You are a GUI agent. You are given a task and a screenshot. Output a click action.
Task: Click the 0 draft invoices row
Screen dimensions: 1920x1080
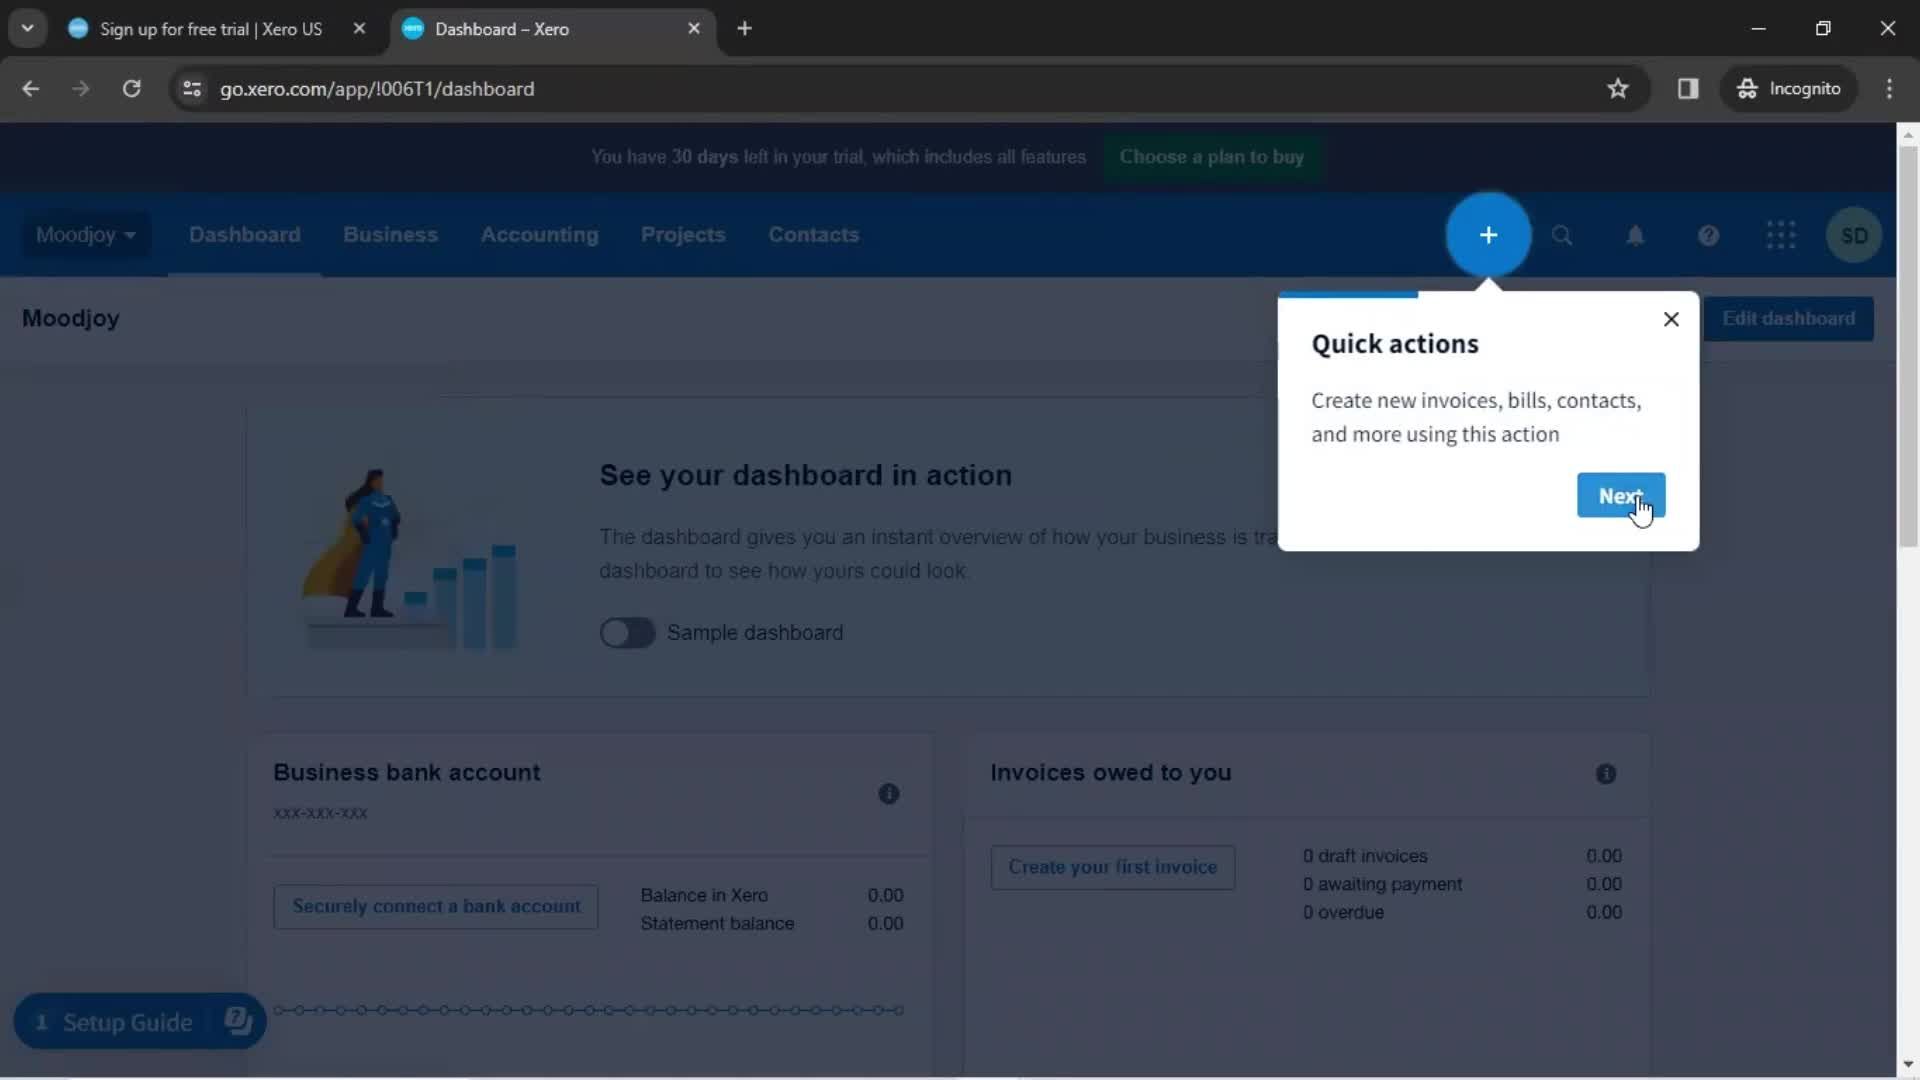[x=1462, y=856]
